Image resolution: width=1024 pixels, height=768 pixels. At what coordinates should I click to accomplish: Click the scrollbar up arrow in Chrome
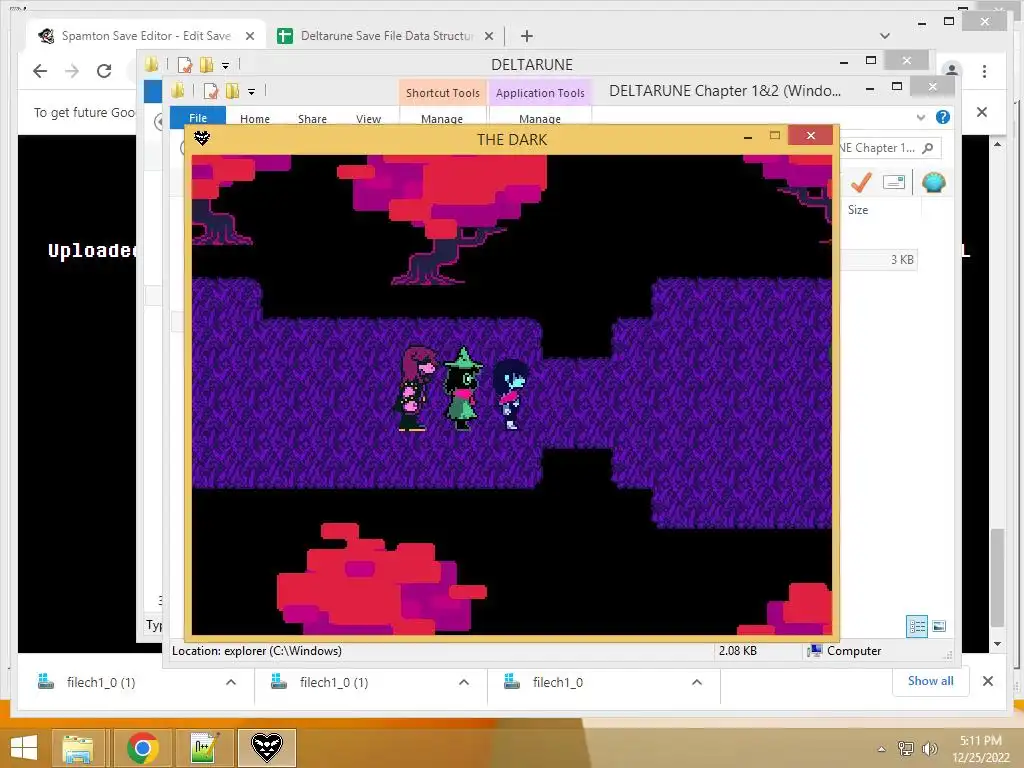997,144
